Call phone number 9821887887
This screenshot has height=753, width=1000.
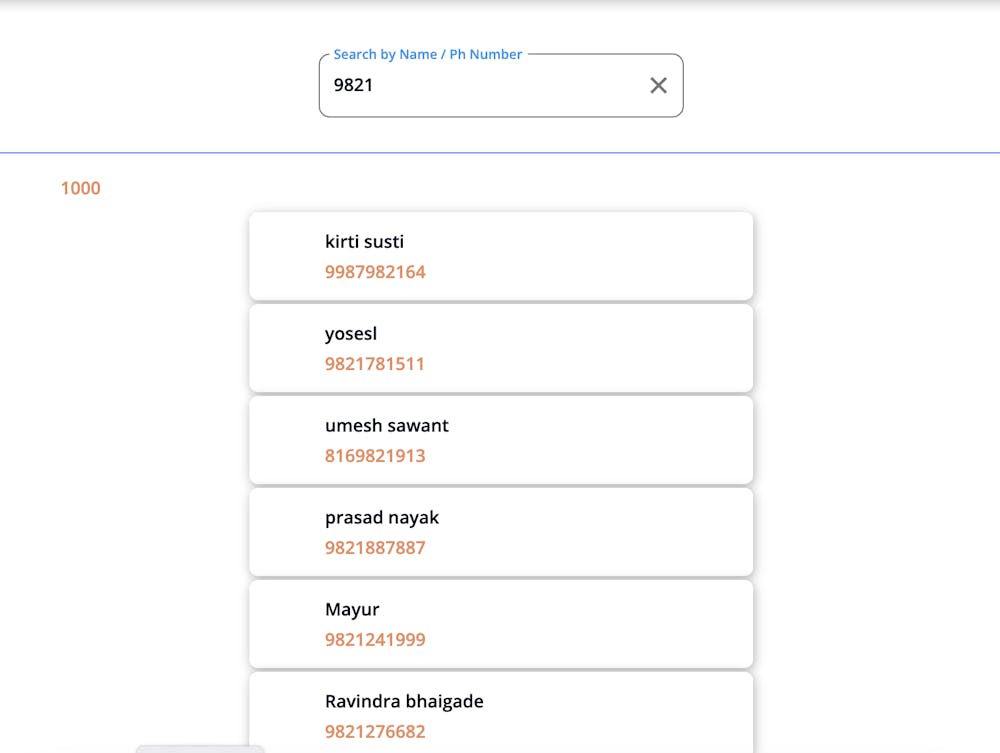point(375,547)
